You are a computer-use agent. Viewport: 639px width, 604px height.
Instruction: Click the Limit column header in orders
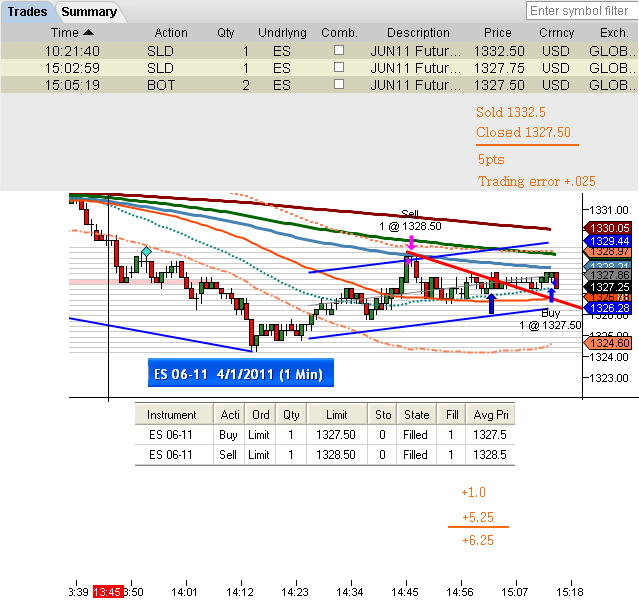337,414
